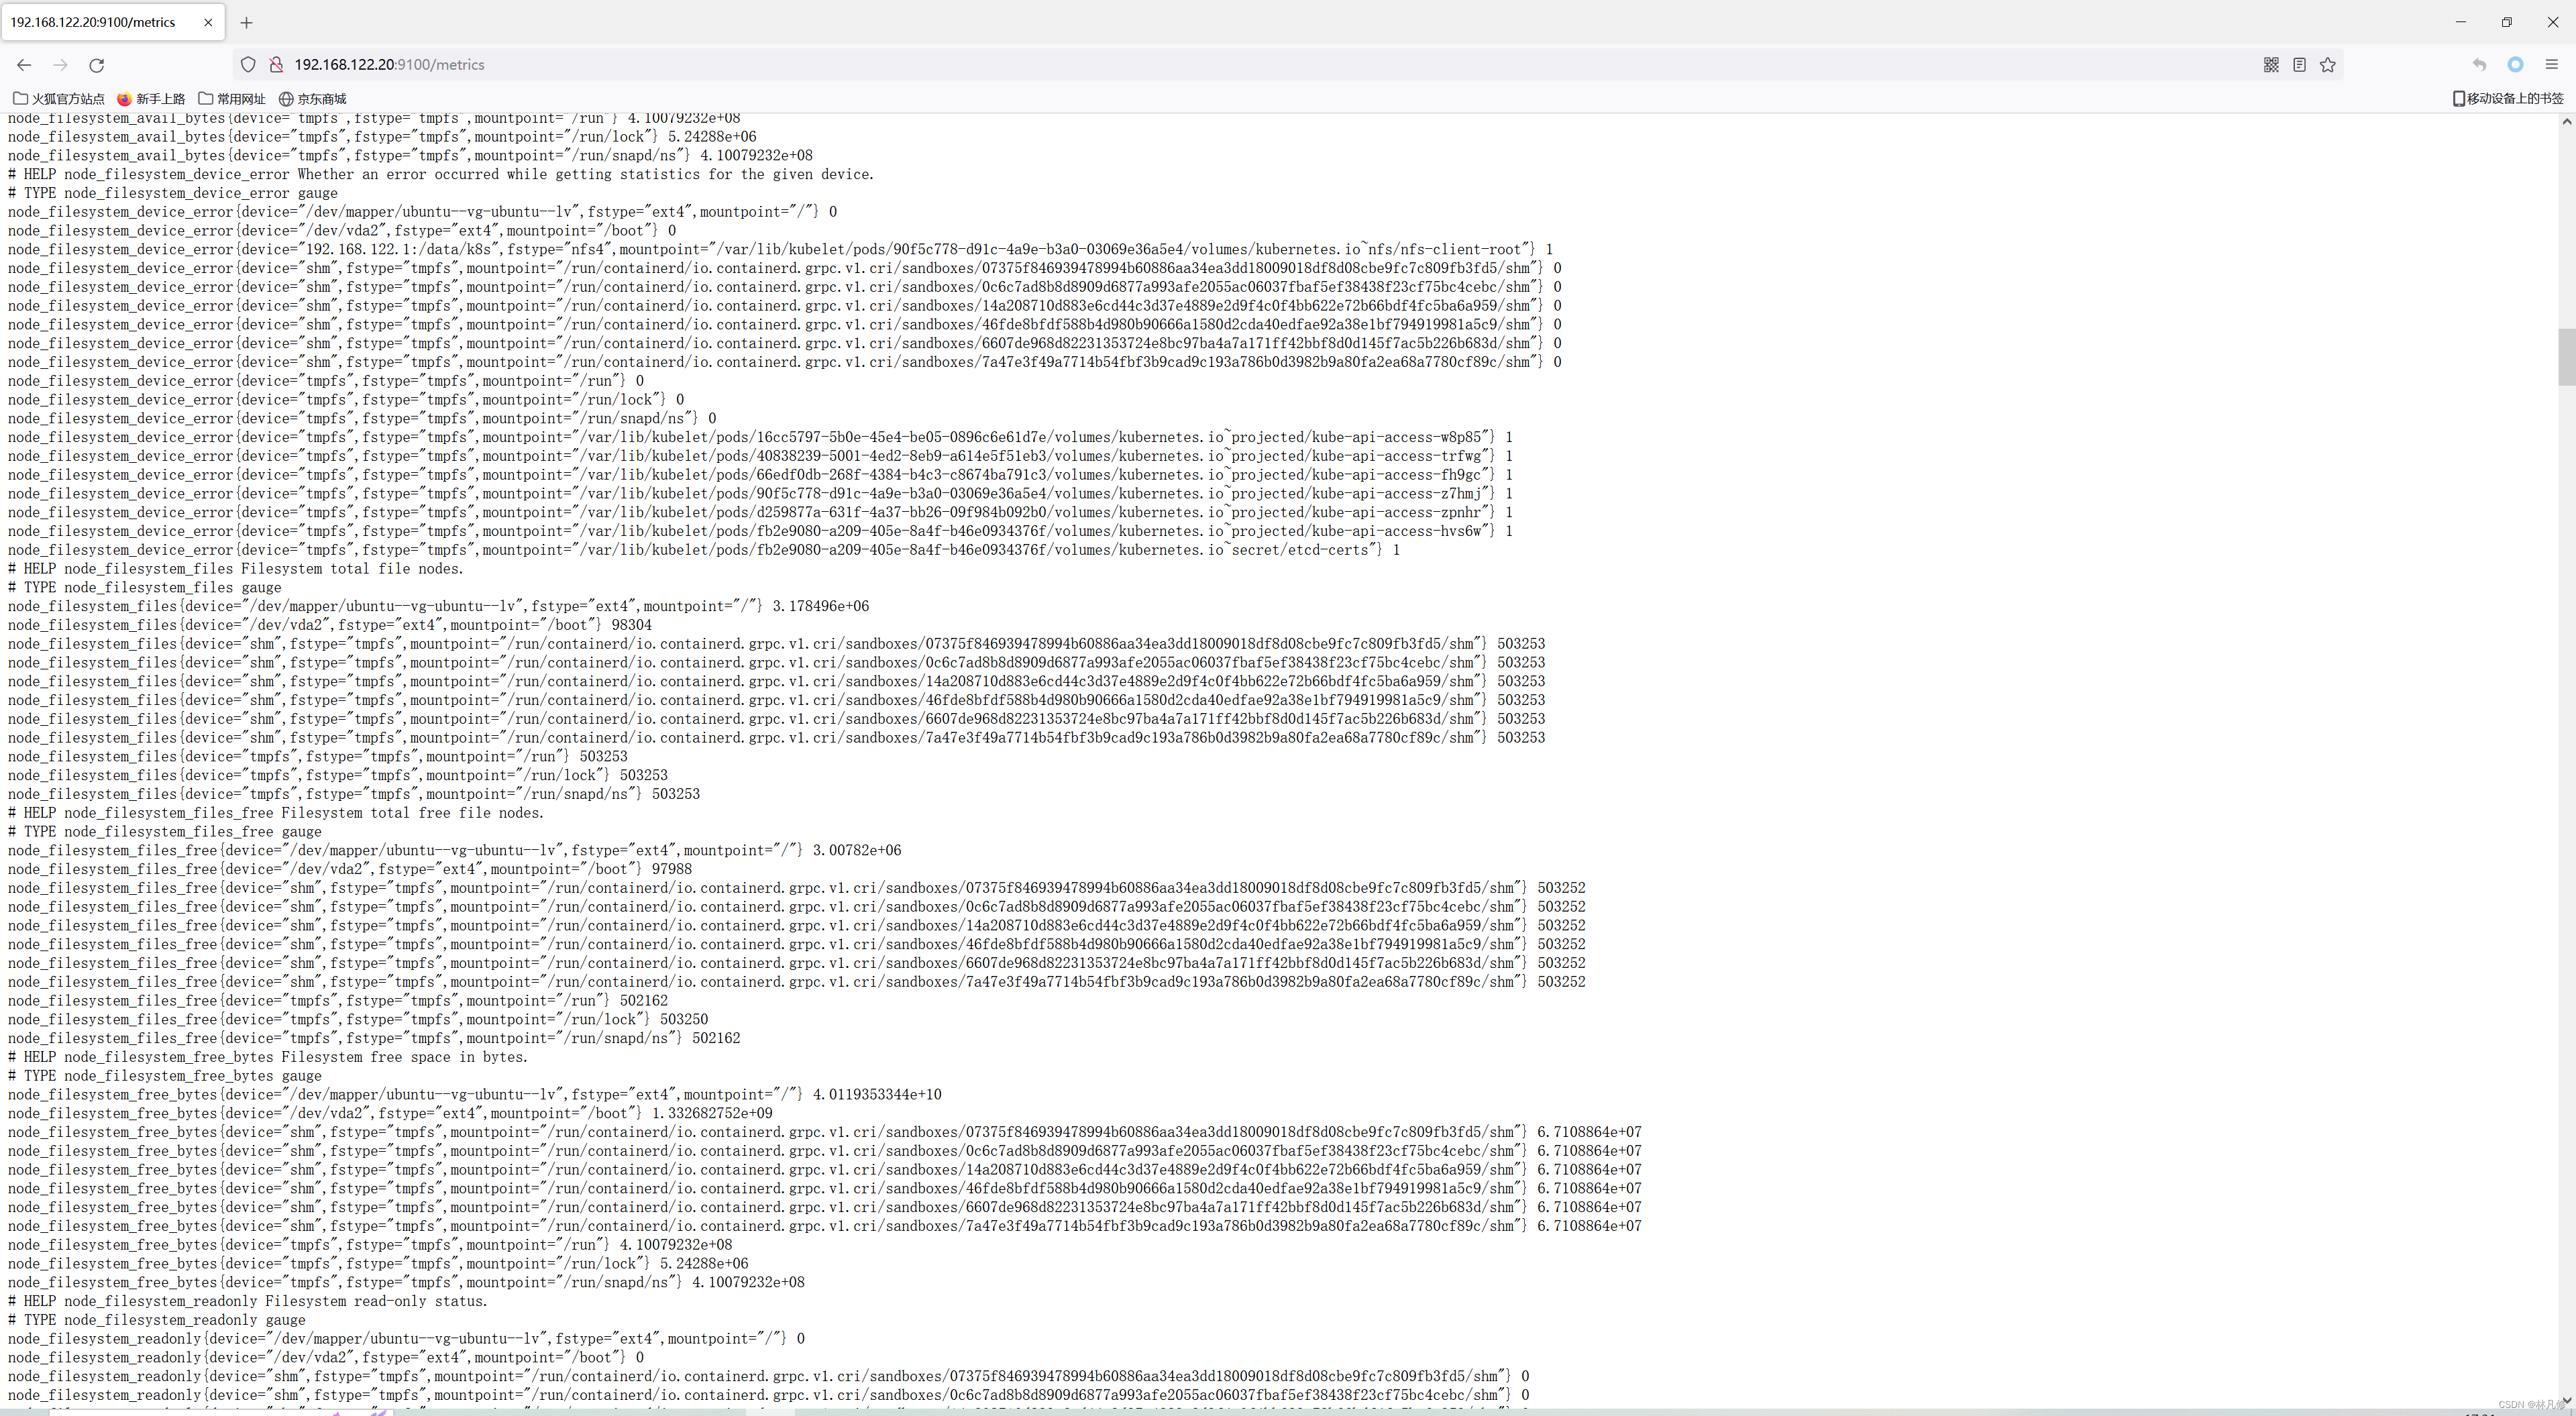Go back with the back arrow
The width and height of the screenshot is (2576, 1416).
24,65
